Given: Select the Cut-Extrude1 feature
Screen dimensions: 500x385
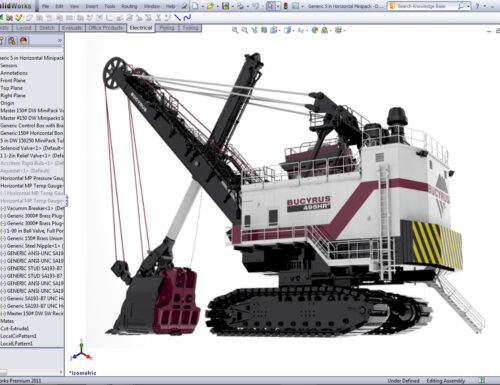Looking at the screenshot, I should click(15, 329).
